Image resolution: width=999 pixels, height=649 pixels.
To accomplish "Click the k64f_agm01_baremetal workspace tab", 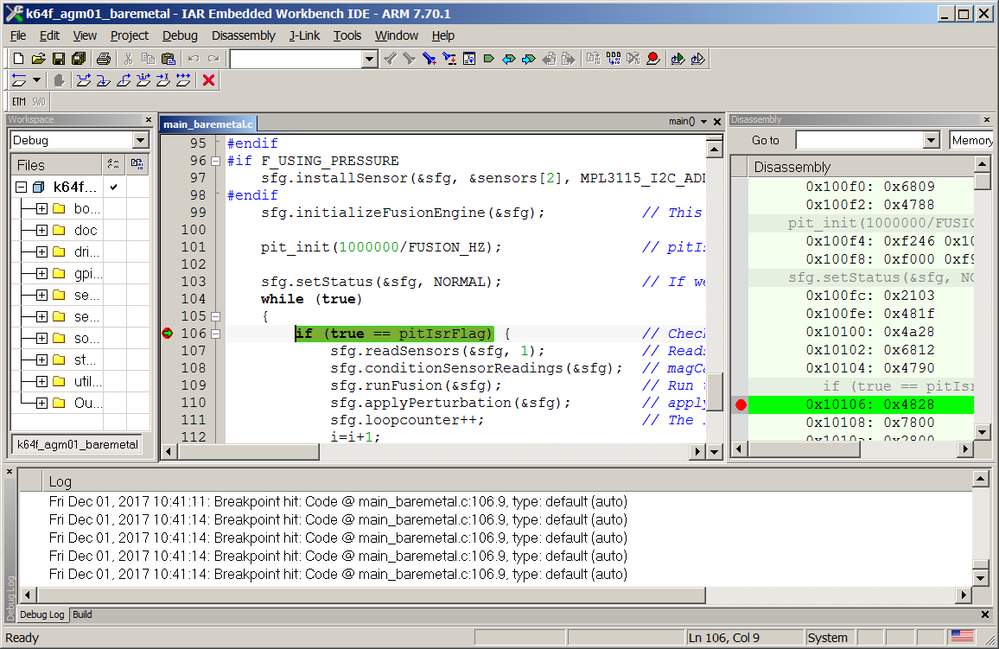I will point(77,445).
